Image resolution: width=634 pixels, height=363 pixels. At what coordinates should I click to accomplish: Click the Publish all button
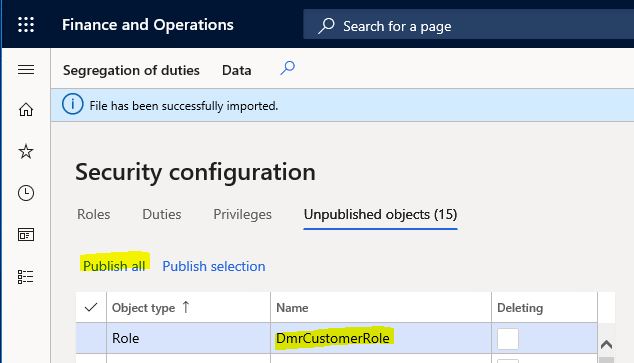click(114, 266)
